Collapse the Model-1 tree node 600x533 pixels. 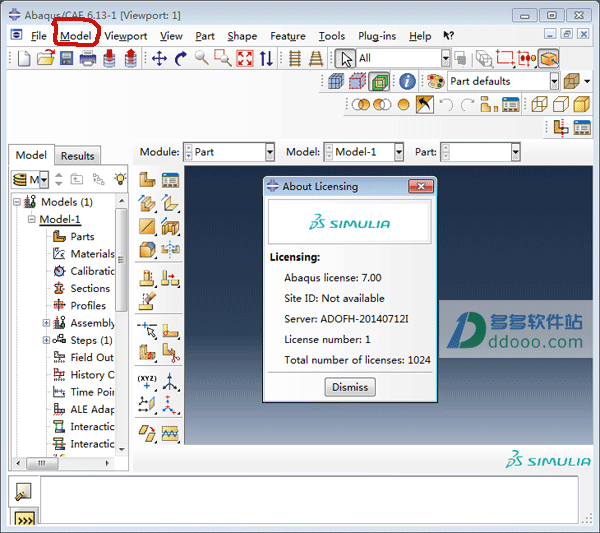click(x=32, y=219)
